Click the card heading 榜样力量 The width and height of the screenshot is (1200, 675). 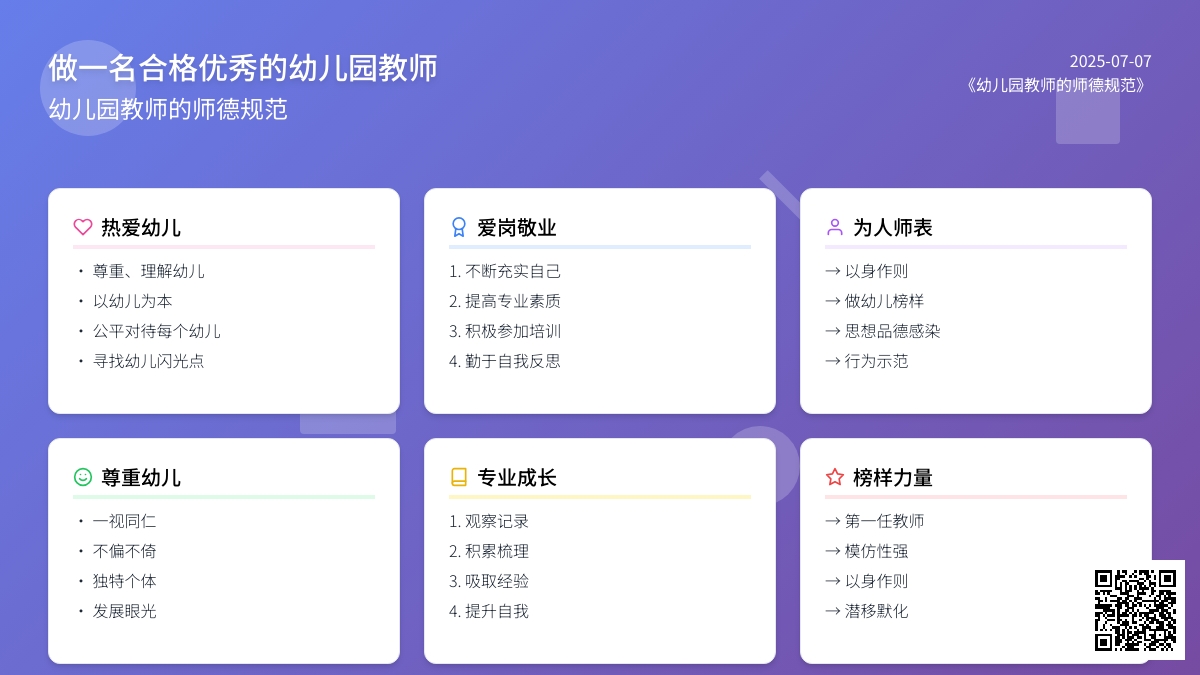click(x=893, y=477)
